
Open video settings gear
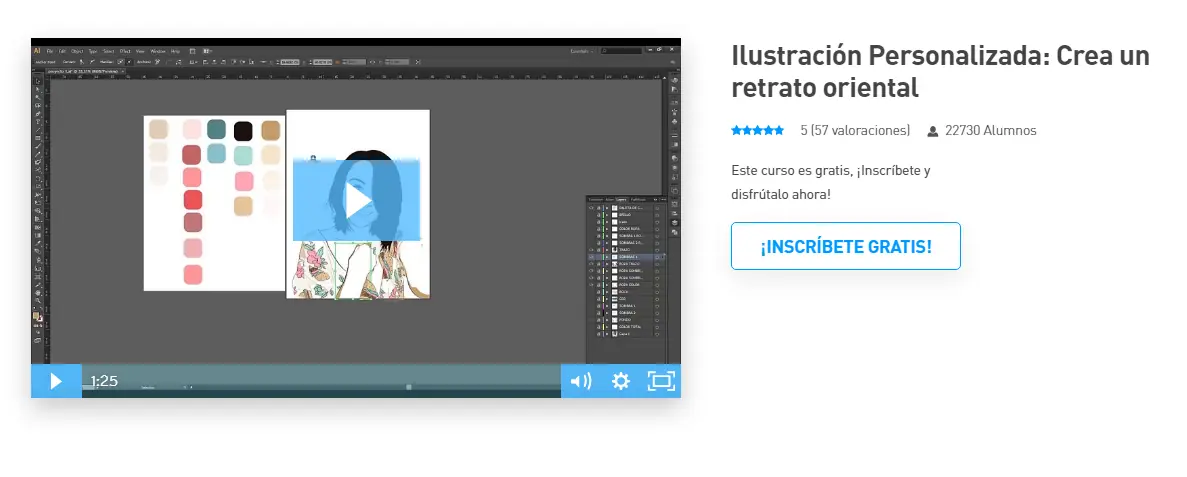pyautogui.click(x=621, y=381)
